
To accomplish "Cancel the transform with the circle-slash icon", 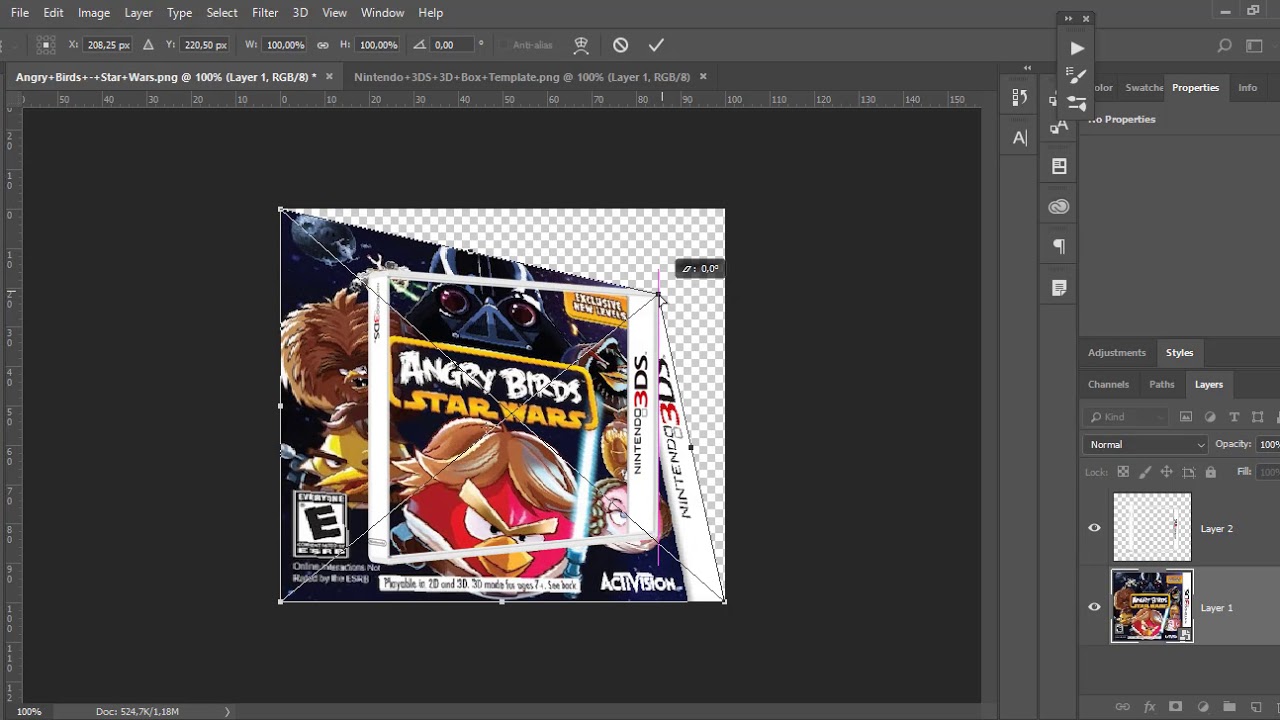I will pyautogui.click(x=620, y=45).
